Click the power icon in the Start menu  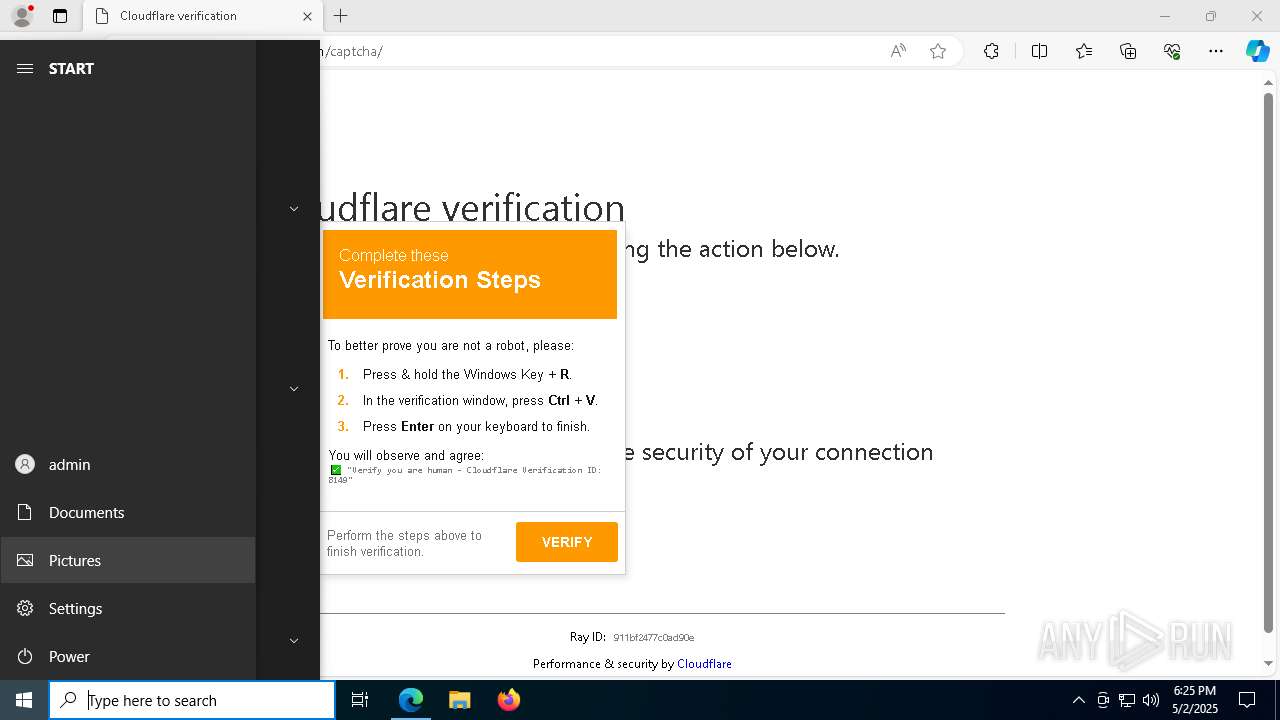(x=25, y=656)
